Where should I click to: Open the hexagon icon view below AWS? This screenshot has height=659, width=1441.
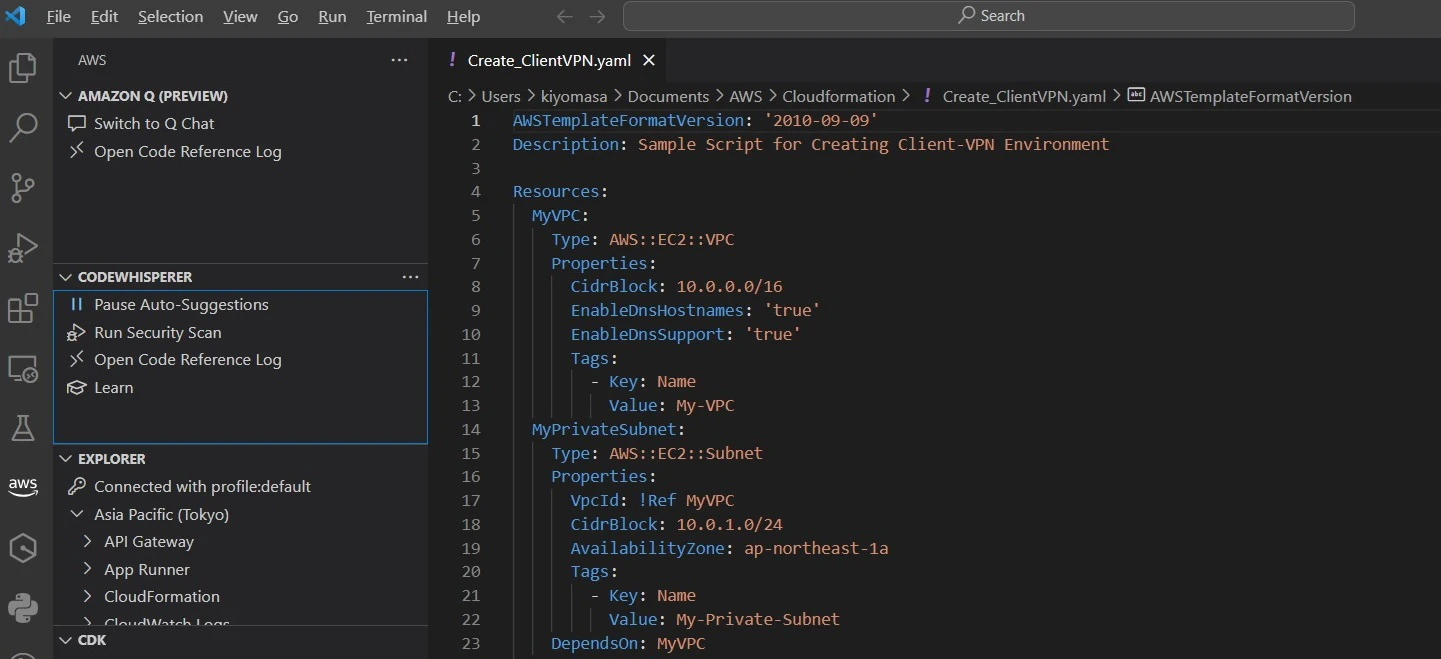click(23, 547)
